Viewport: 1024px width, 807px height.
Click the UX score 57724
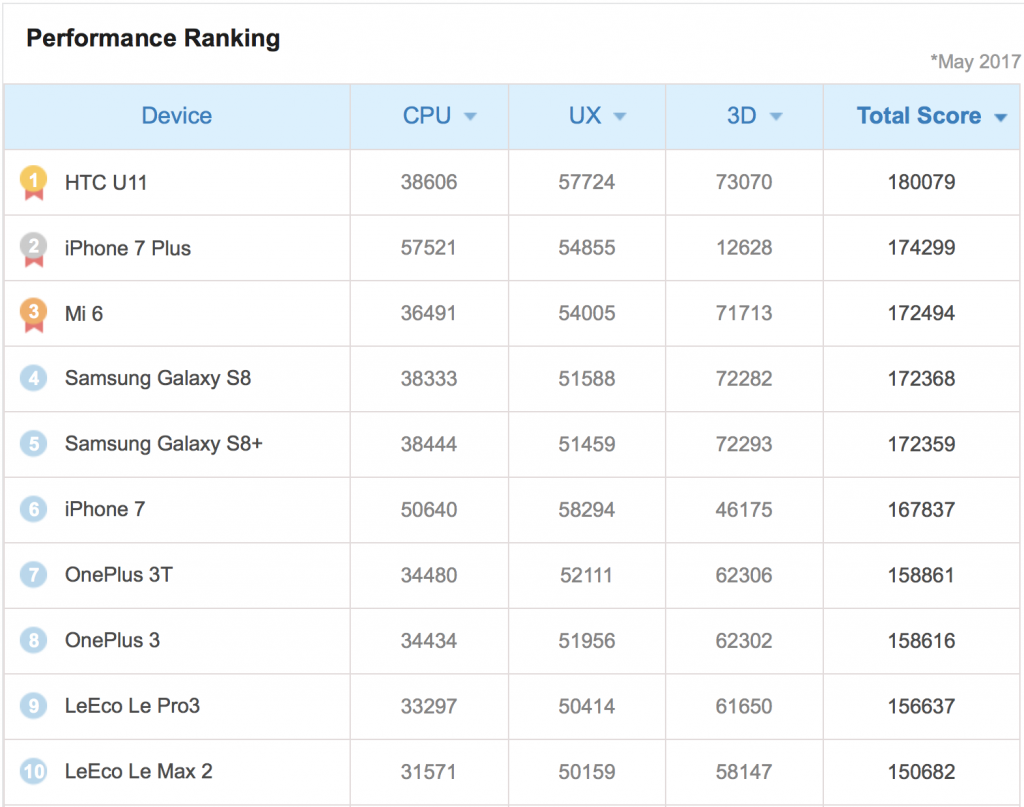point(586,182)
